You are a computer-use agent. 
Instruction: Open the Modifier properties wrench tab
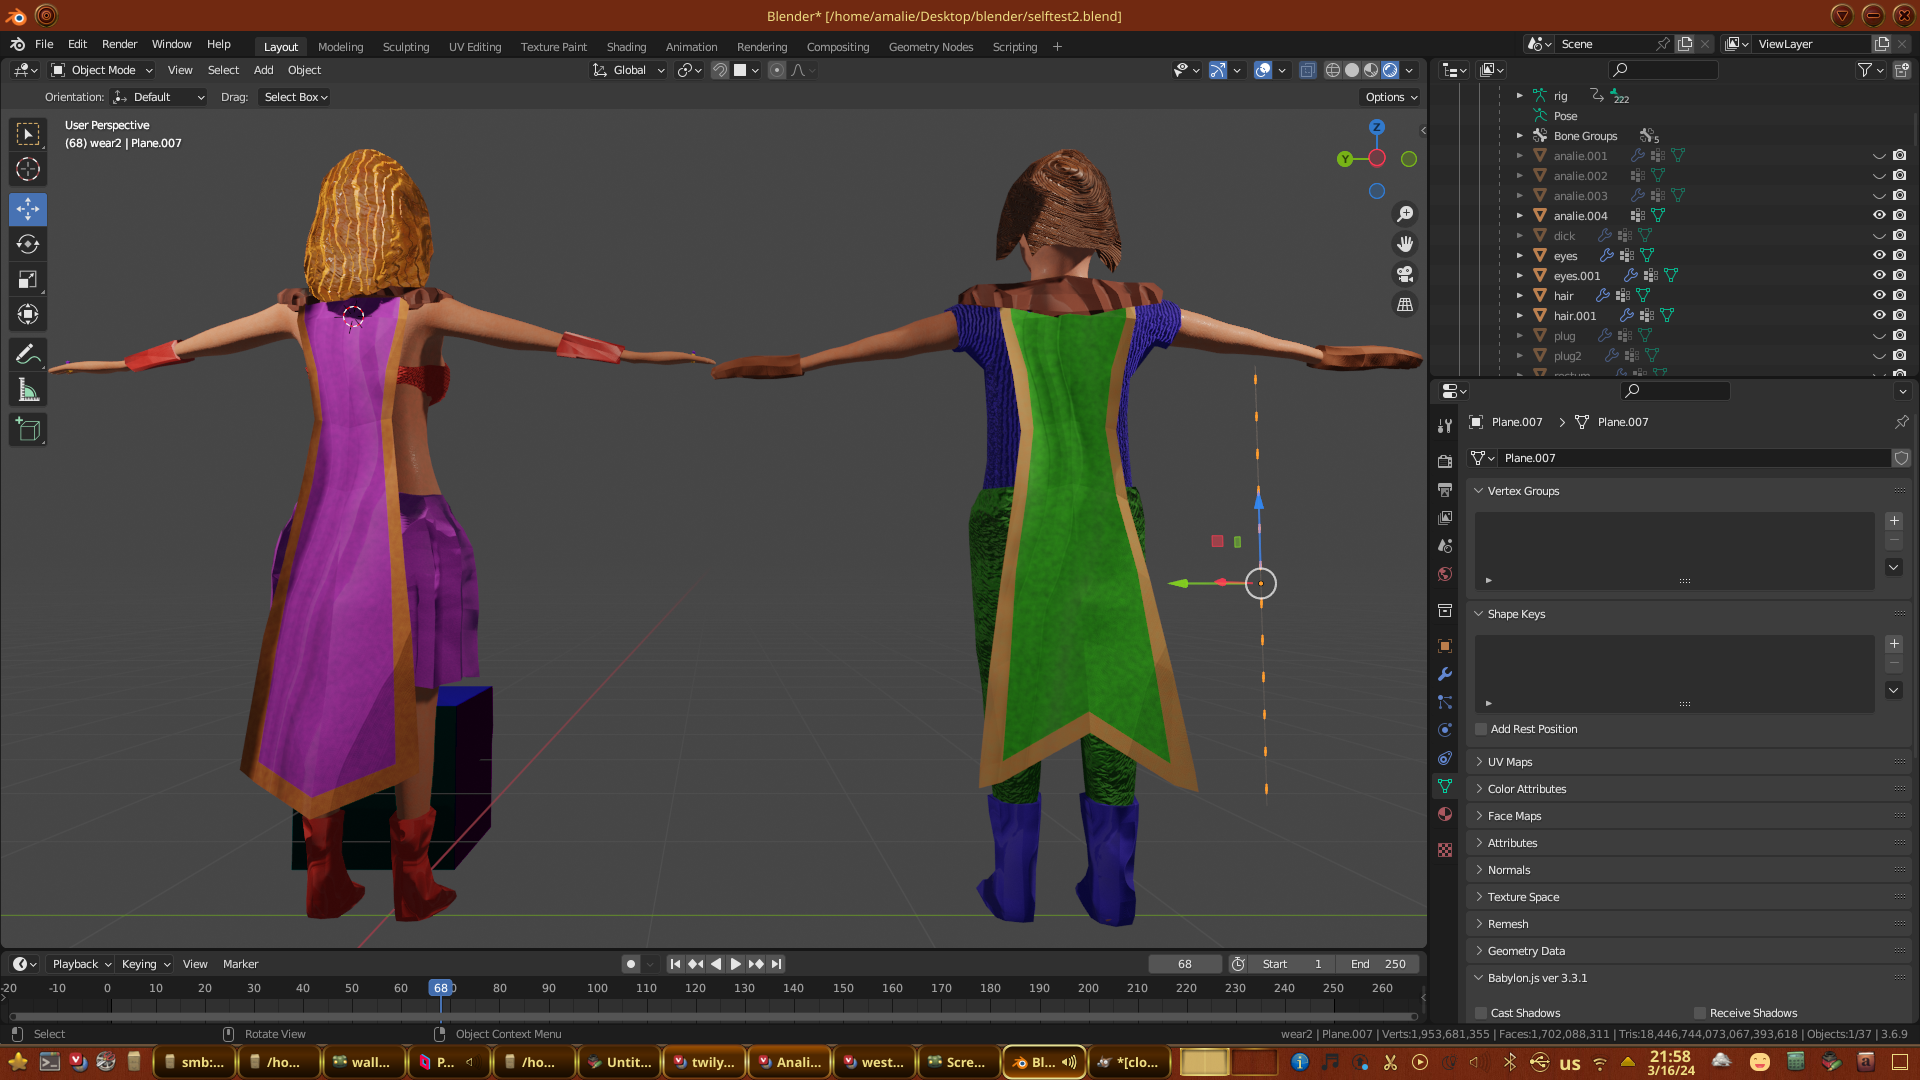(1445, 674)
